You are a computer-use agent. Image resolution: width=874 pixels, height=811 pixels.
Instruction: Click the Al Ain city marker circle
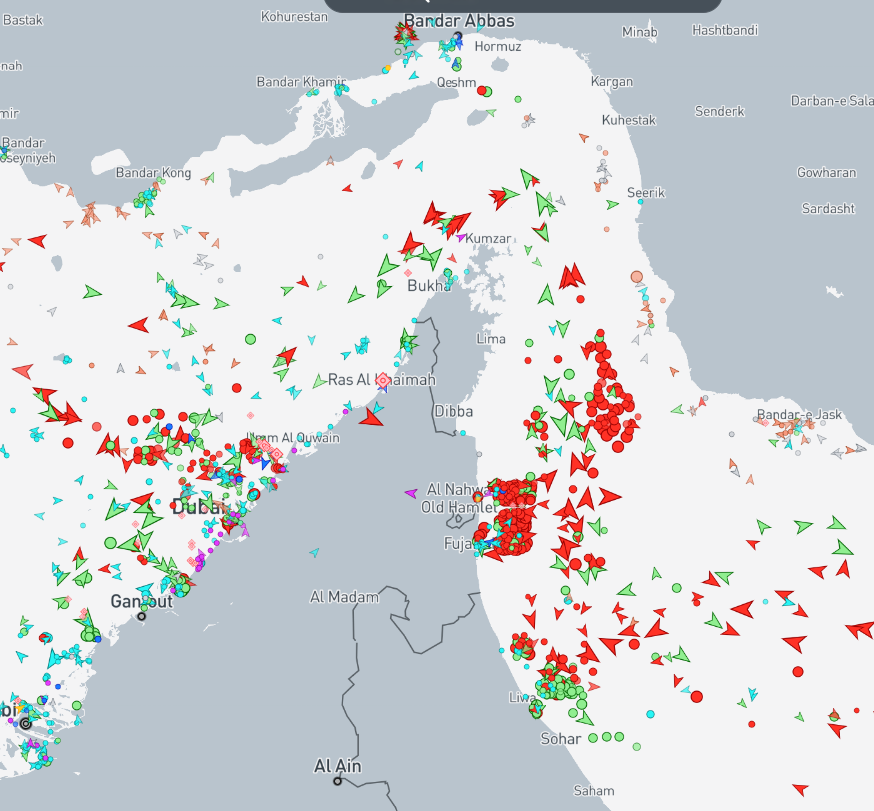(x=337, y=781)
